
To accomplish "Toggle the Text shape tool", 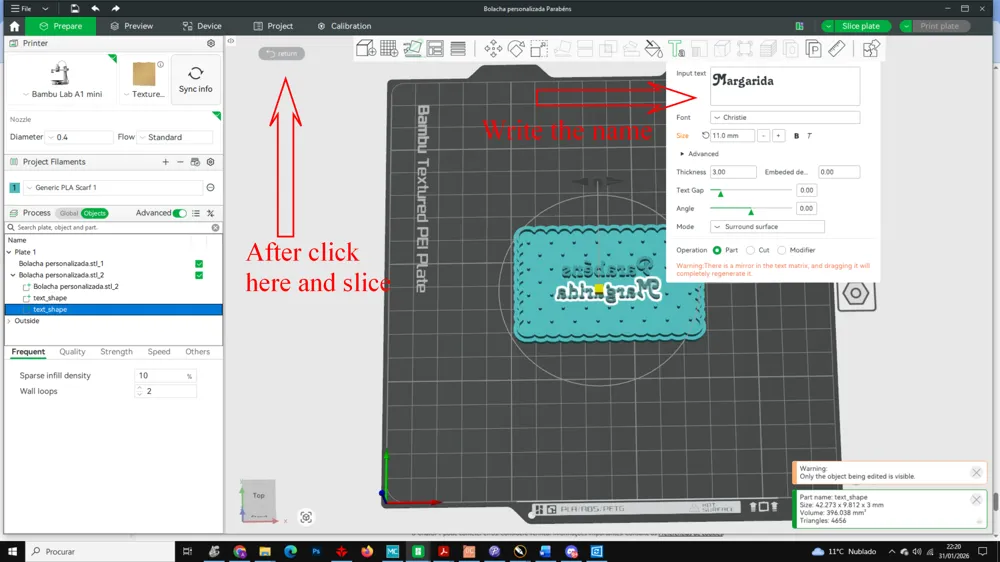I will (x=676, y=48).
